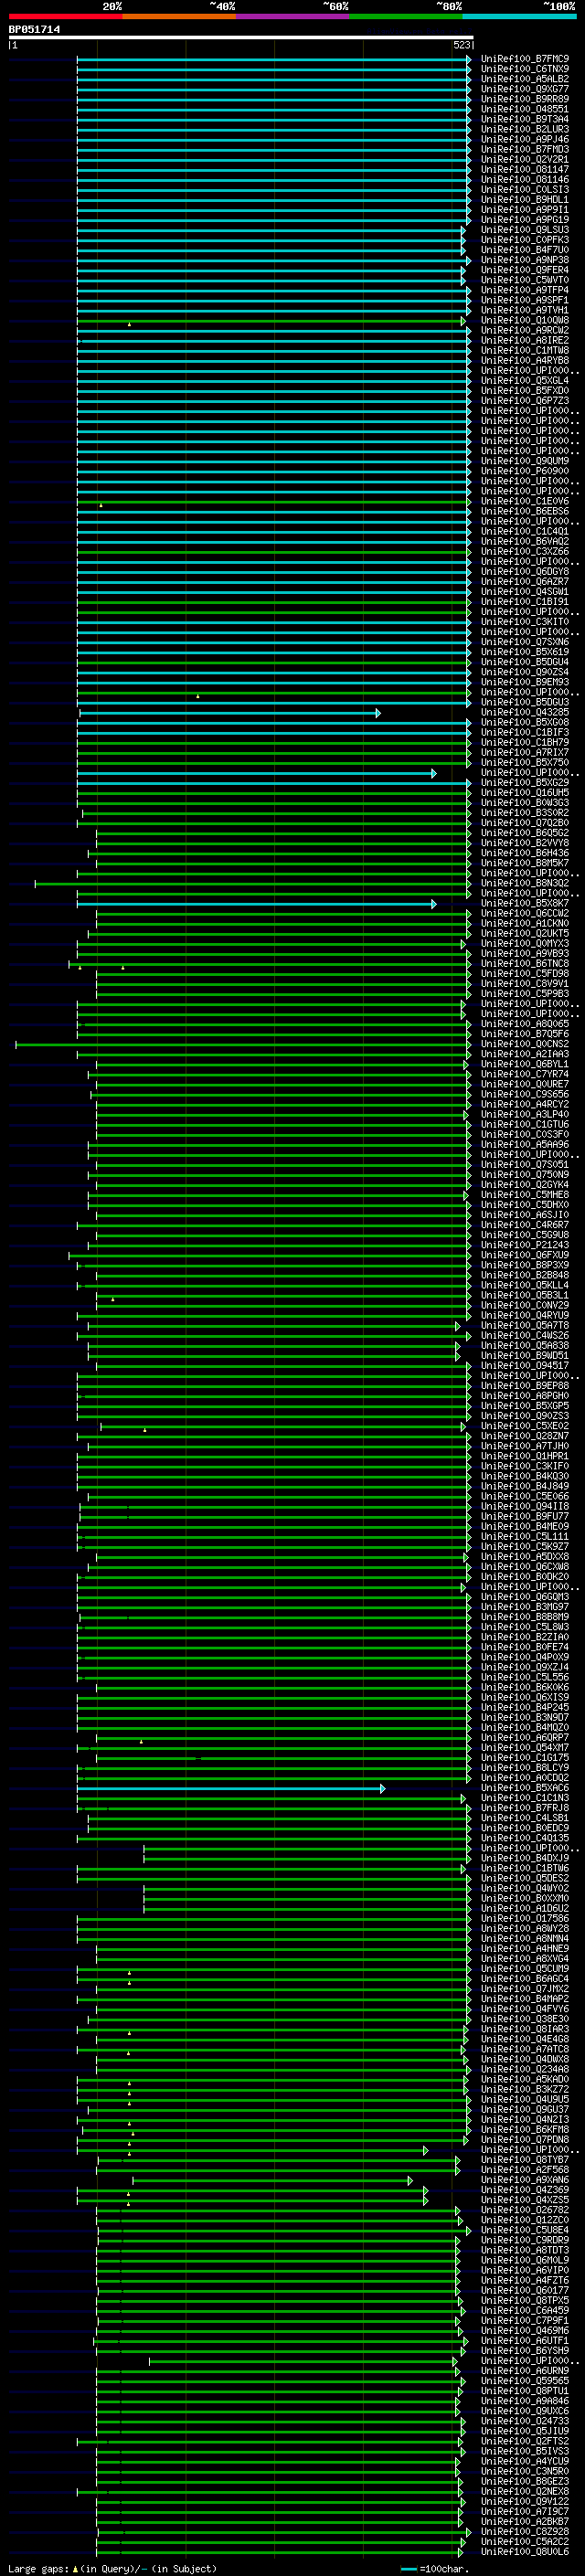Select the UniRef100_A9XAN6 label

click(x=525, y=2180)
